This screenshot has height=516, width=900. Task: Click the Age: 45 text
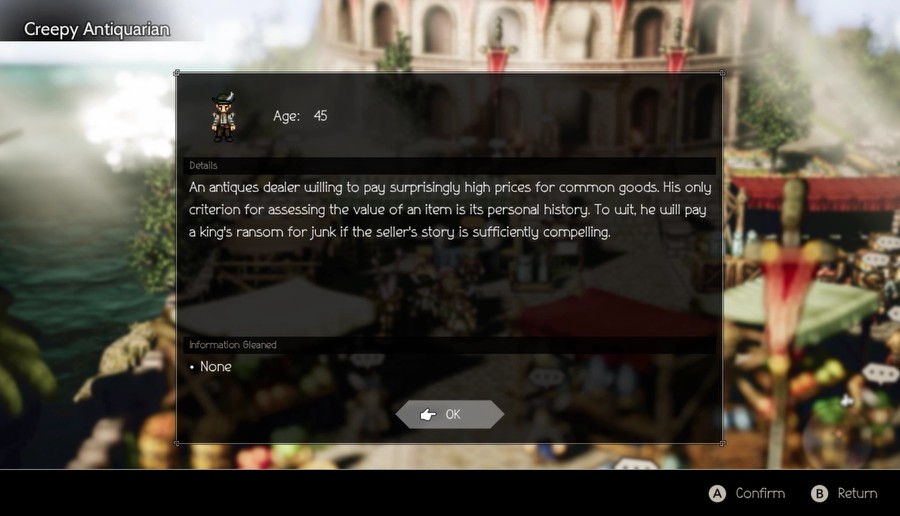(x=300, y=116)
